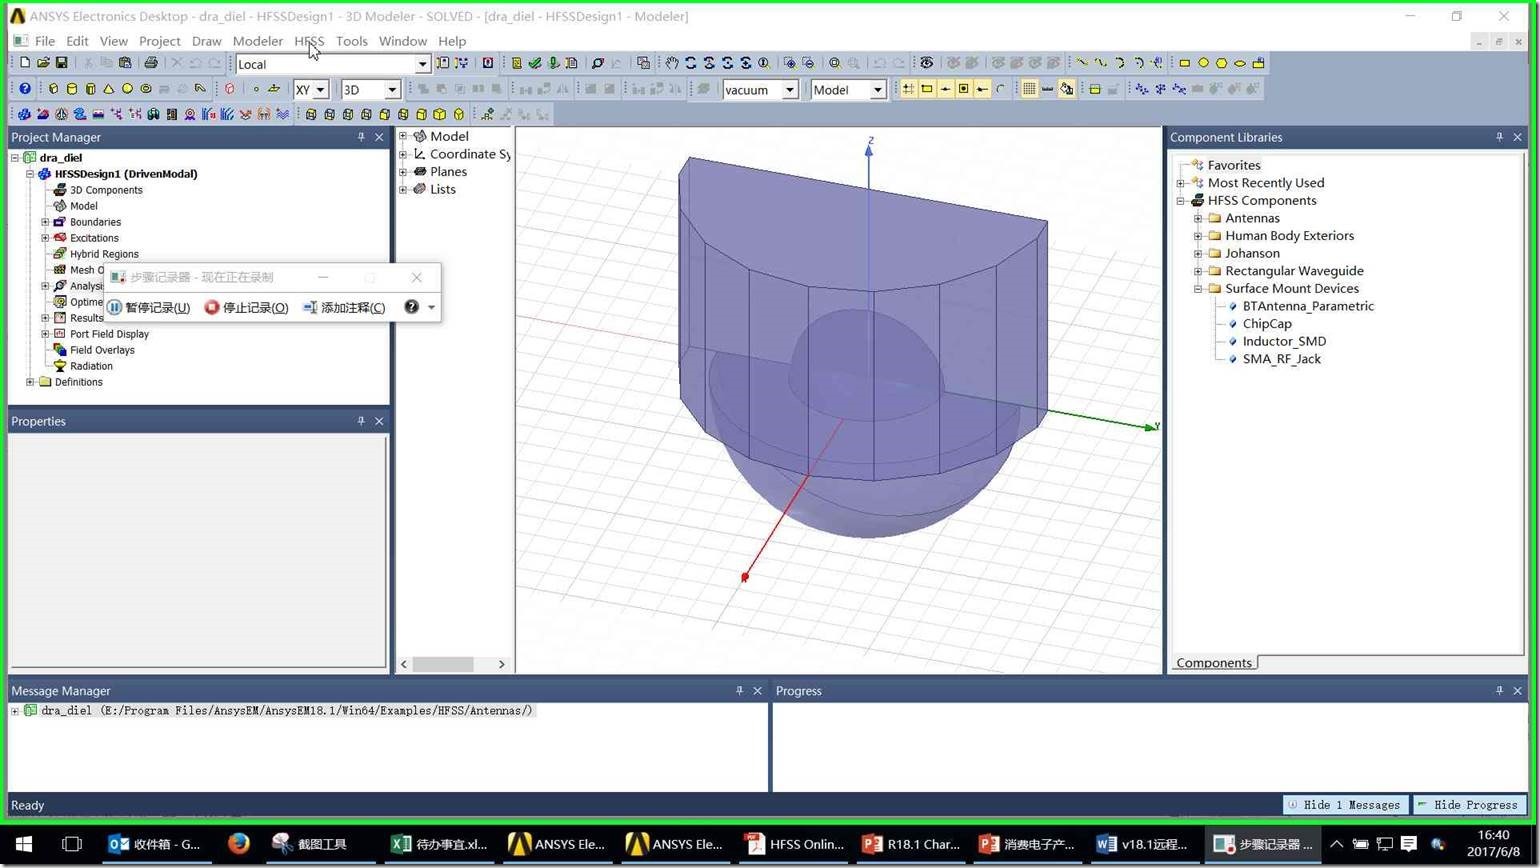Select the Draw Cone tool
This screenshot has width=1540, height=868.
tap(109, 89)
